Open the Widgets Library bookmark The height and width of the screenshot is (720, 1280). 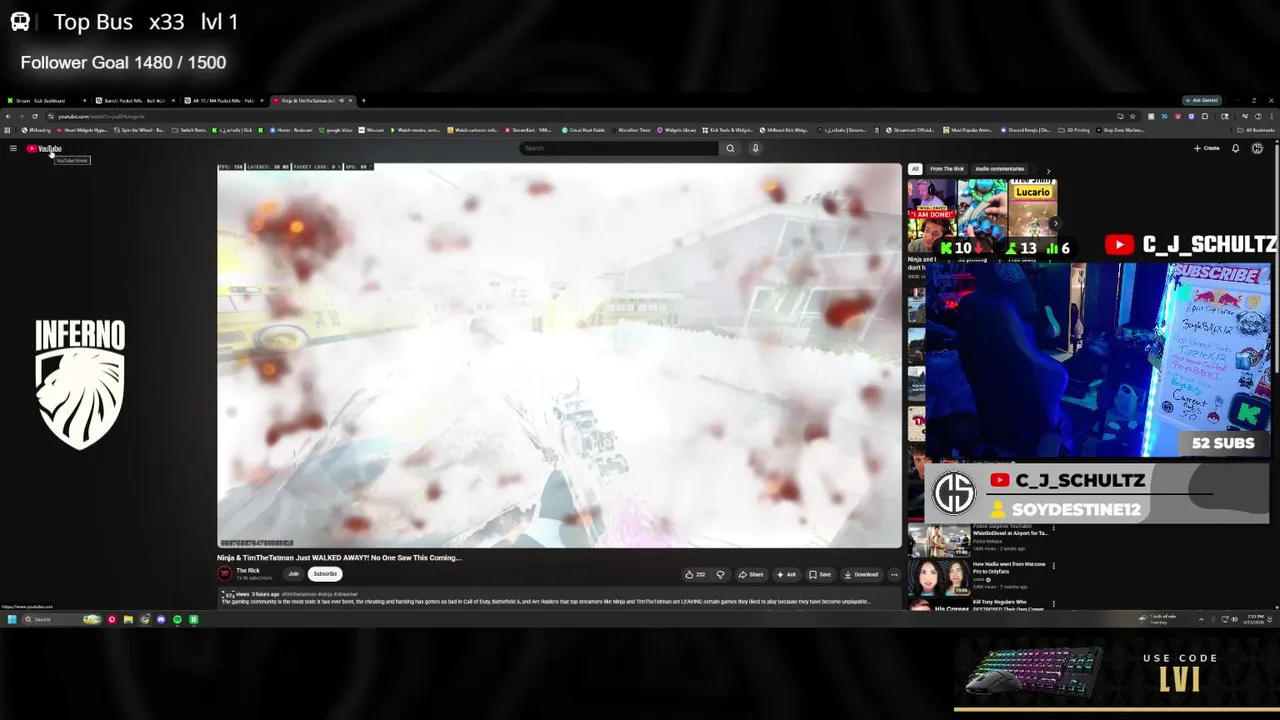click(677, 130)
